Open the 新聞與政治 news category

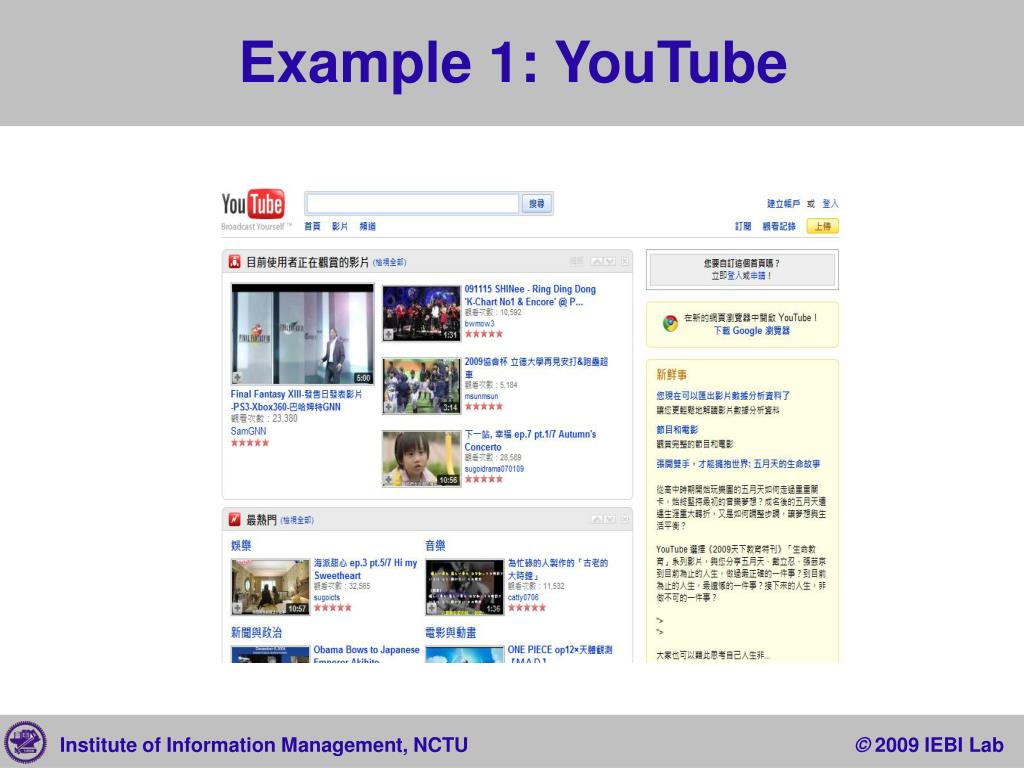point(257,632)
